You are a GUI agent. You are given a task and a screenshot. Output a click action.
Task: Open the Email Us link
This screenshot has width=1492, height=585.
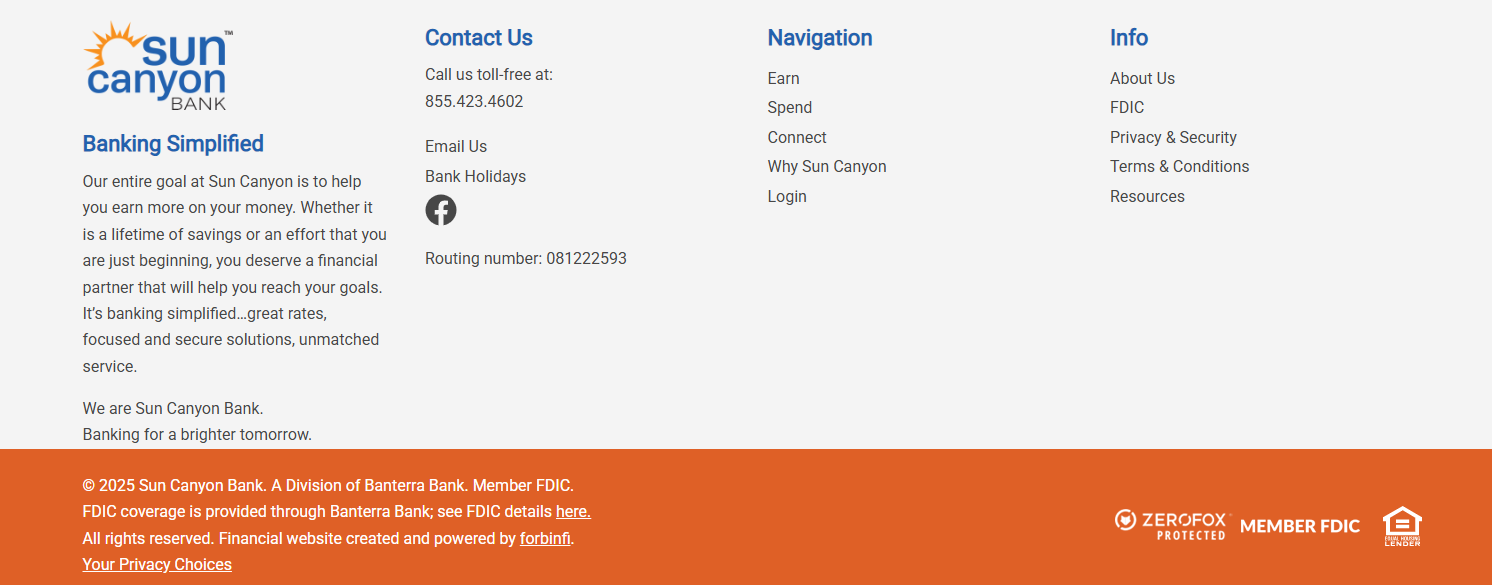456,147
